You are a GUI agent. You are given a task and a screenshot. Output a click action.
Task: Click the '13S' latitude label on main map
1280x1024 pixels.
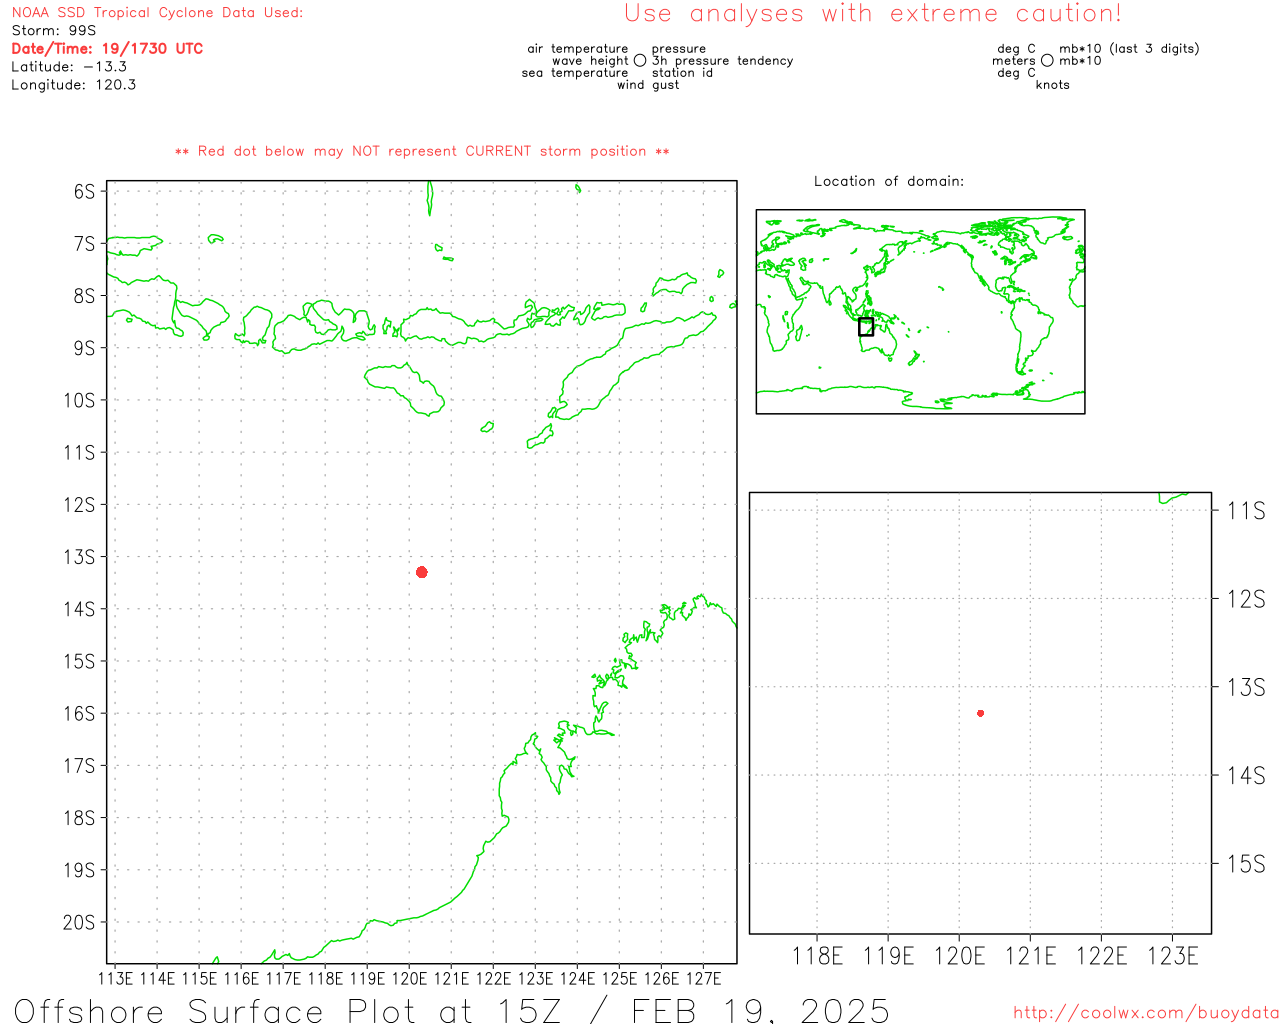pyautogui.click(x=80, y=557)
